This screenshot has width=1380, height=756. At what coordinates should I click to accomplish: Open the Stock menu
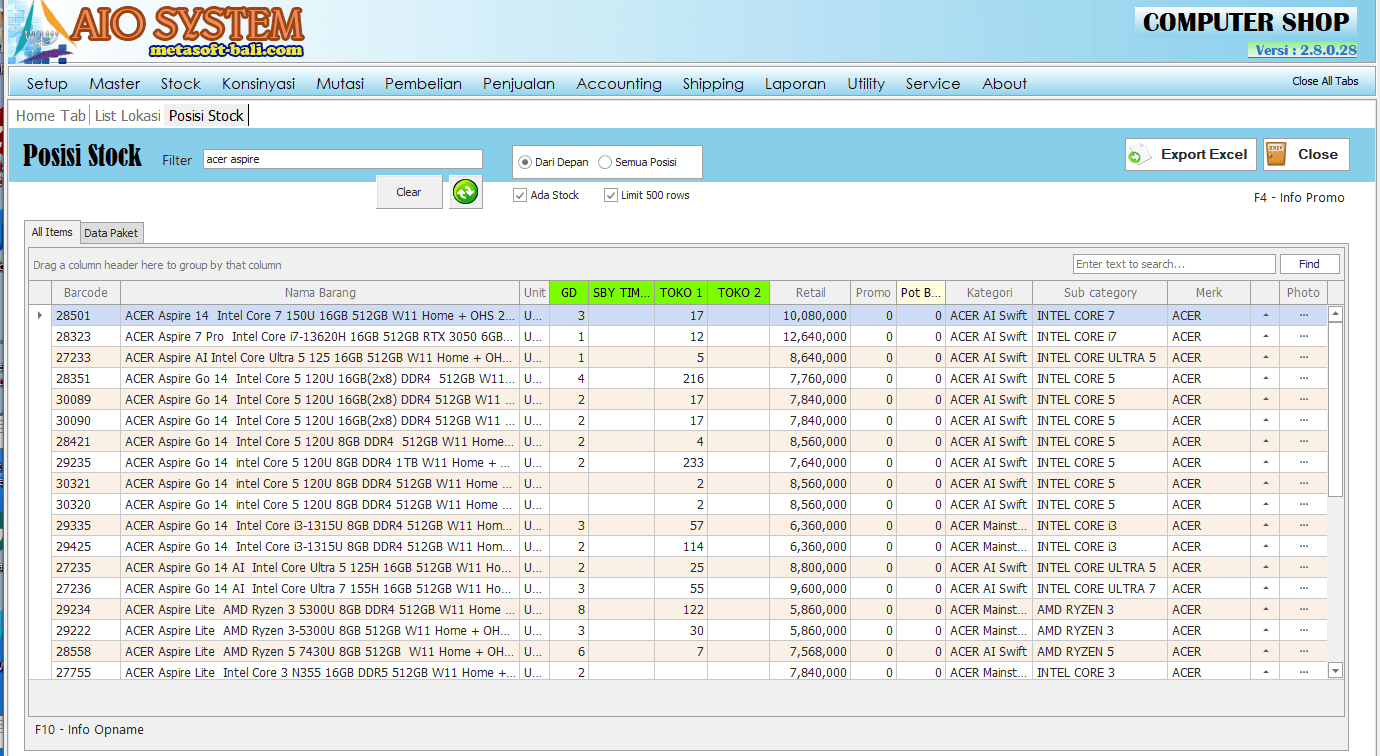pos(181,84)
